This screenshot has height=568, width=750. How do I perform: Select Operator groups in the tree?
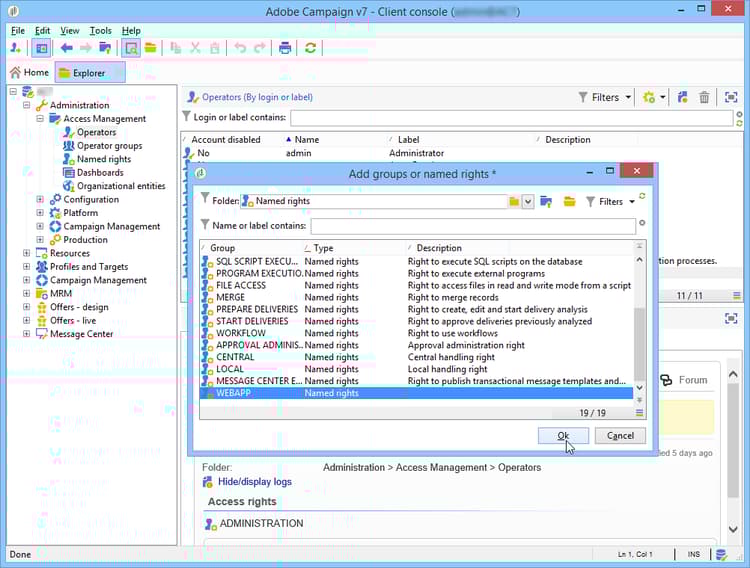click(110, 145)
